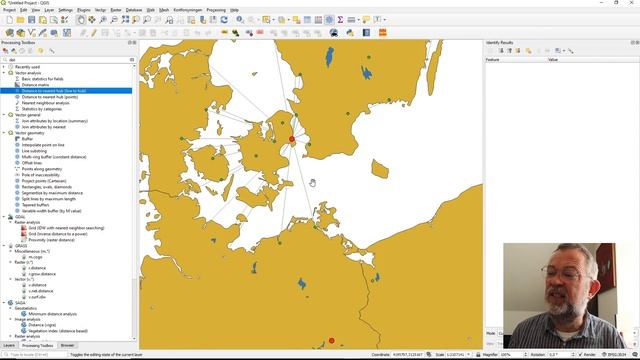640x360 pixels.
Task: Click the Magnifier spin box in status bar
Action: pos(514,355)
